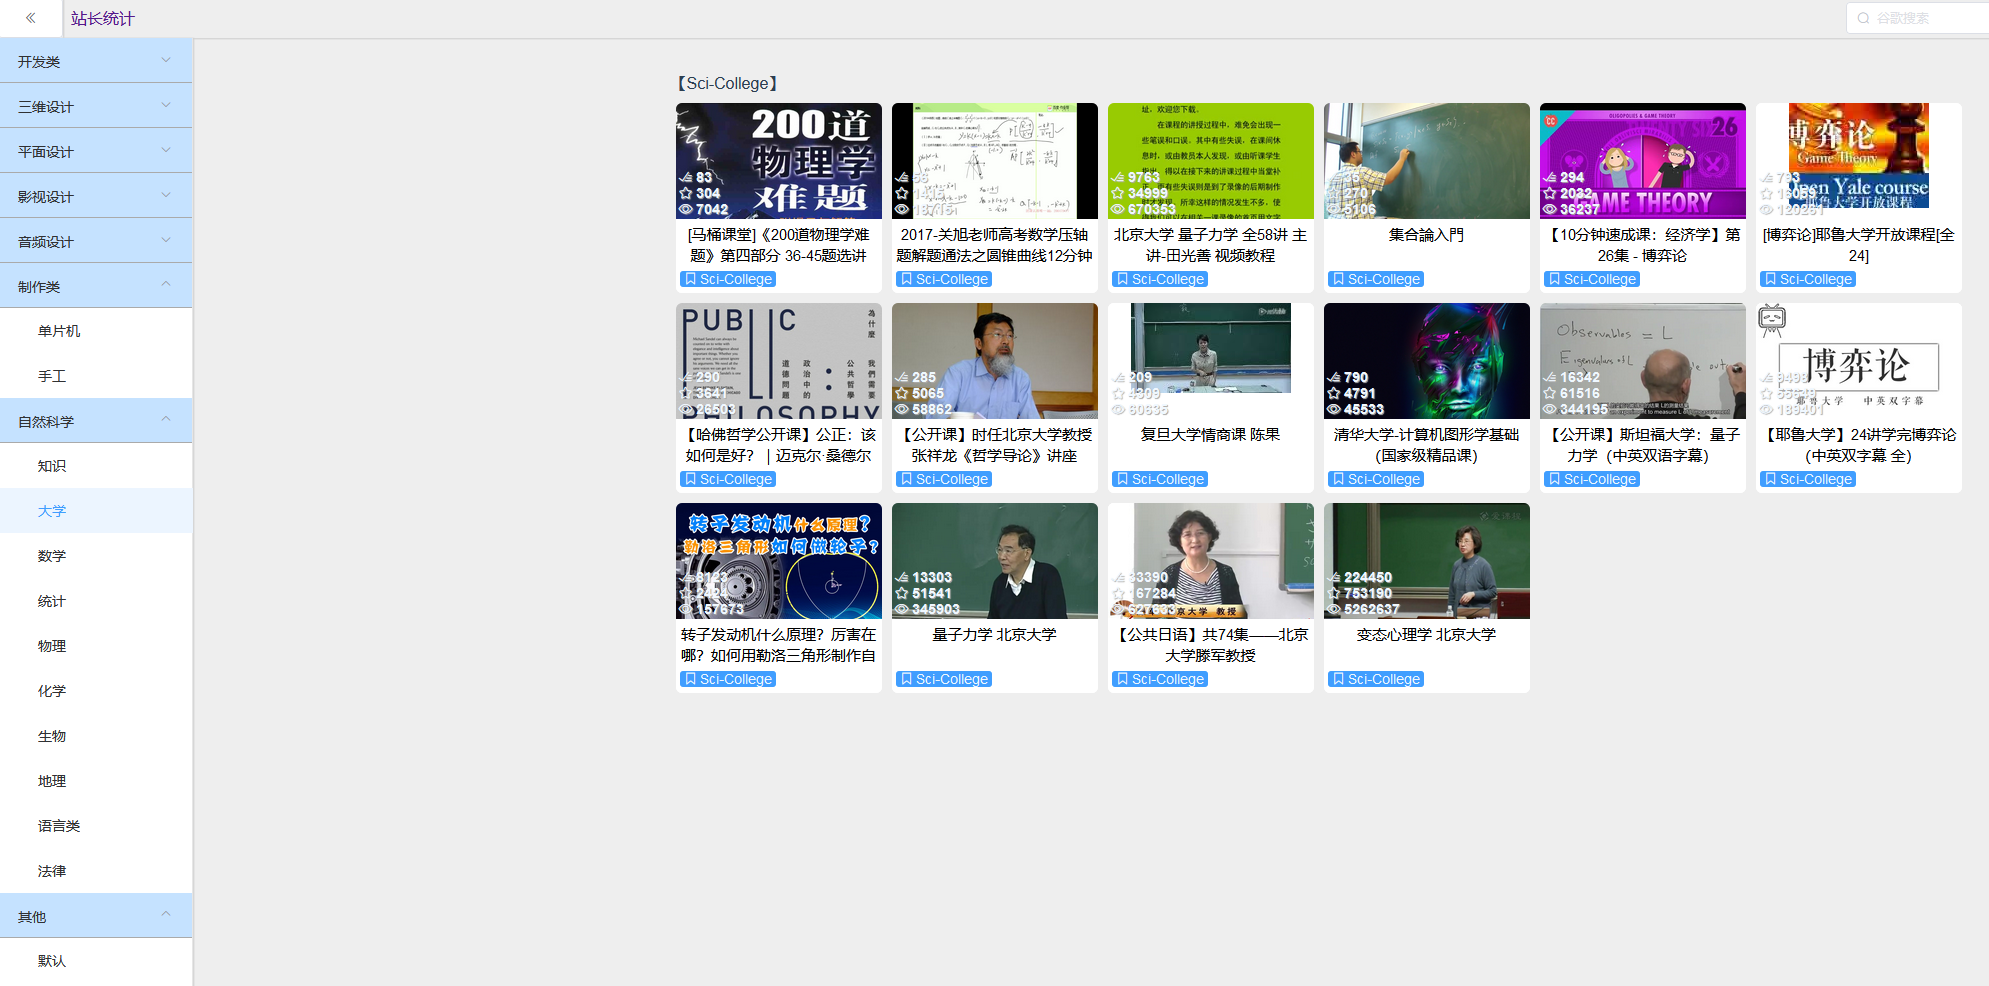Expand the 开发类 category
Screen dimensions: 1989x986
tap(96, 61)
